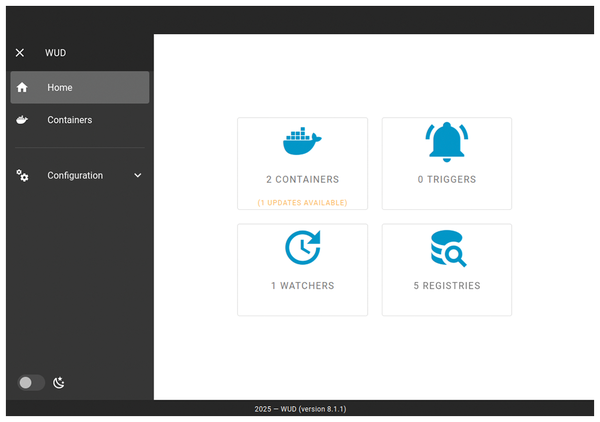Viewport: 600px width, 422px height.
Task: Open the 5 Registries card label
Action: coord(446,286)
